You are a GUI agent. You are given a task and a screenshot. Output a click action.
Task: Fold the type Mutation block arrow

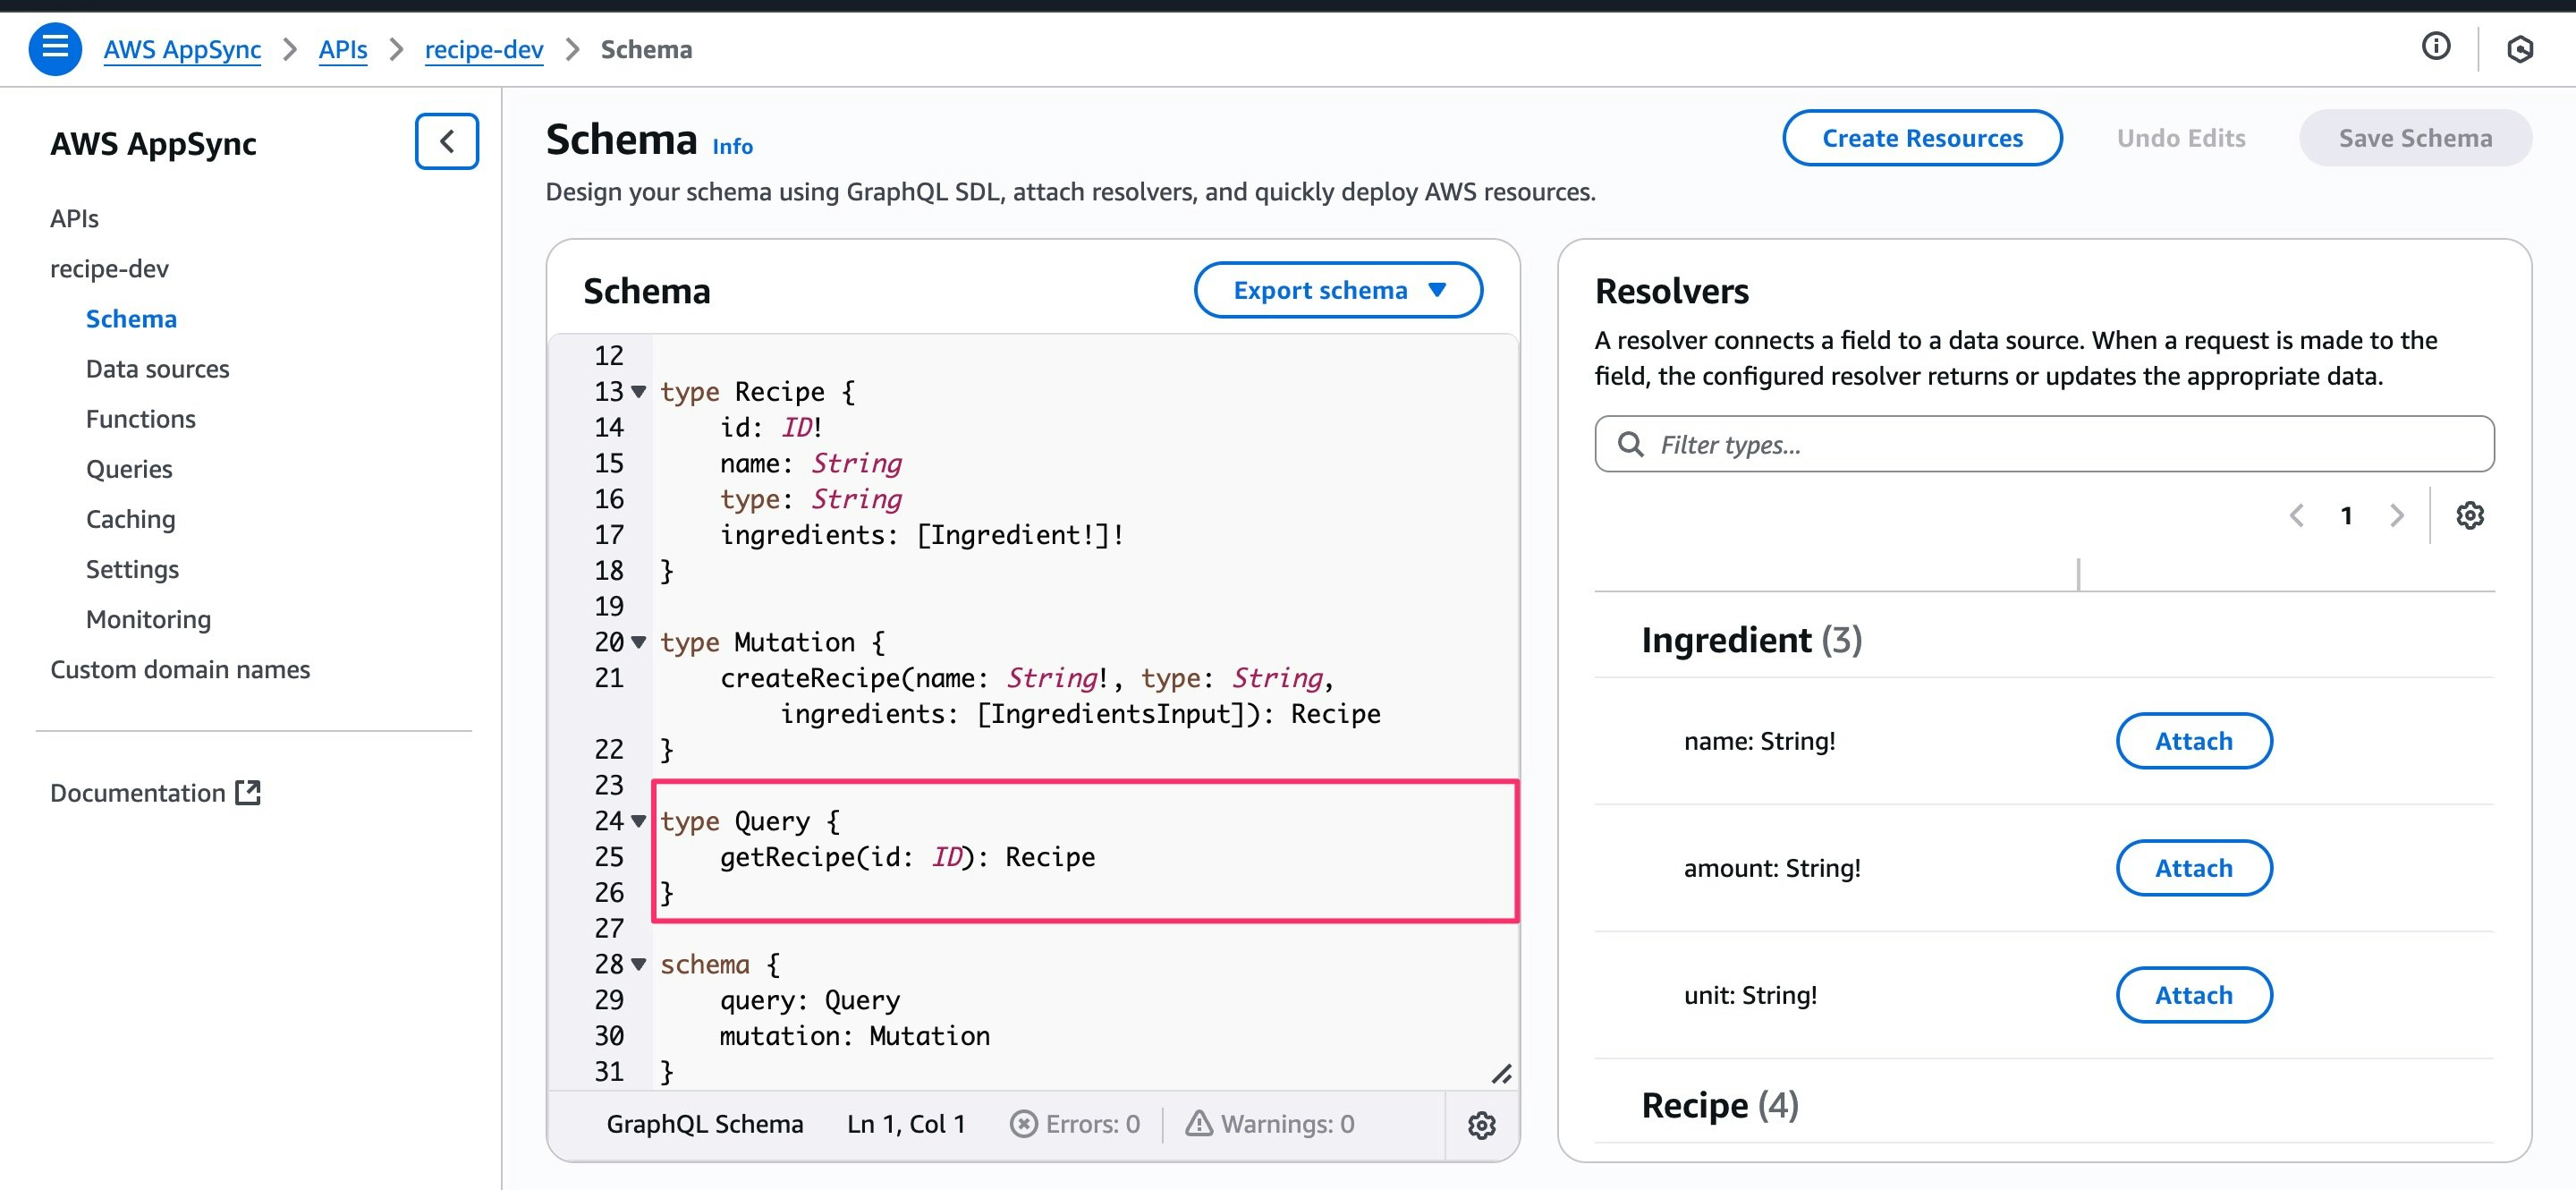(x=638, y=642)
